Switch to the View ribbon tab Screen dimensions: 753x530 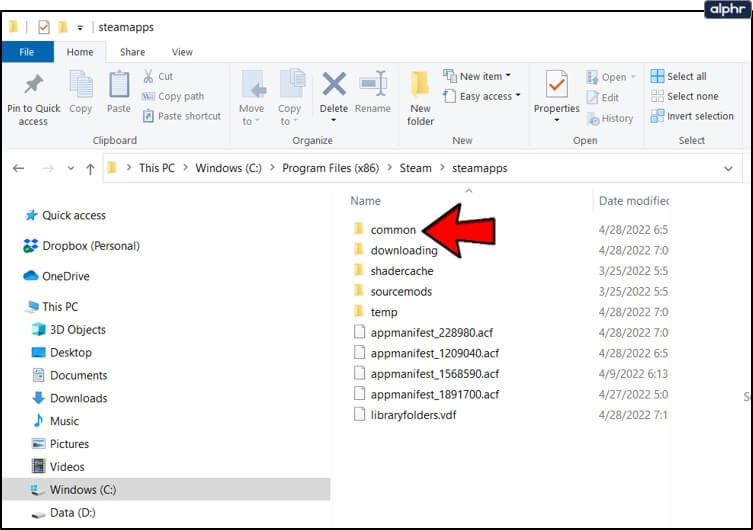182,52
